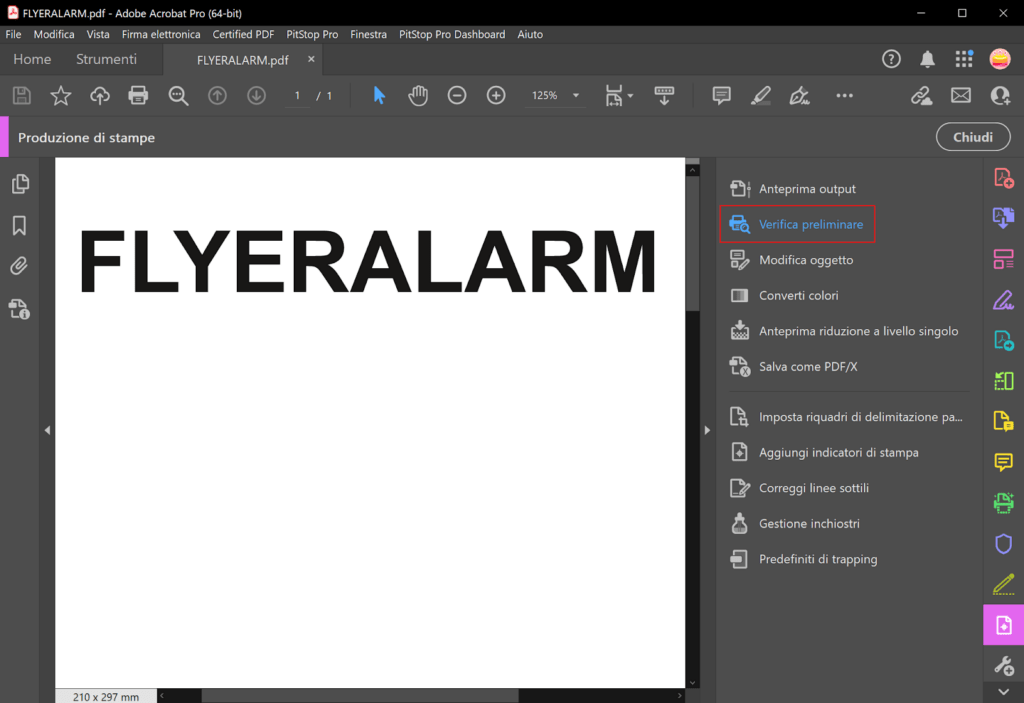Click the zoom in plus button
The image size is (1024, 703).
(496, 95)
